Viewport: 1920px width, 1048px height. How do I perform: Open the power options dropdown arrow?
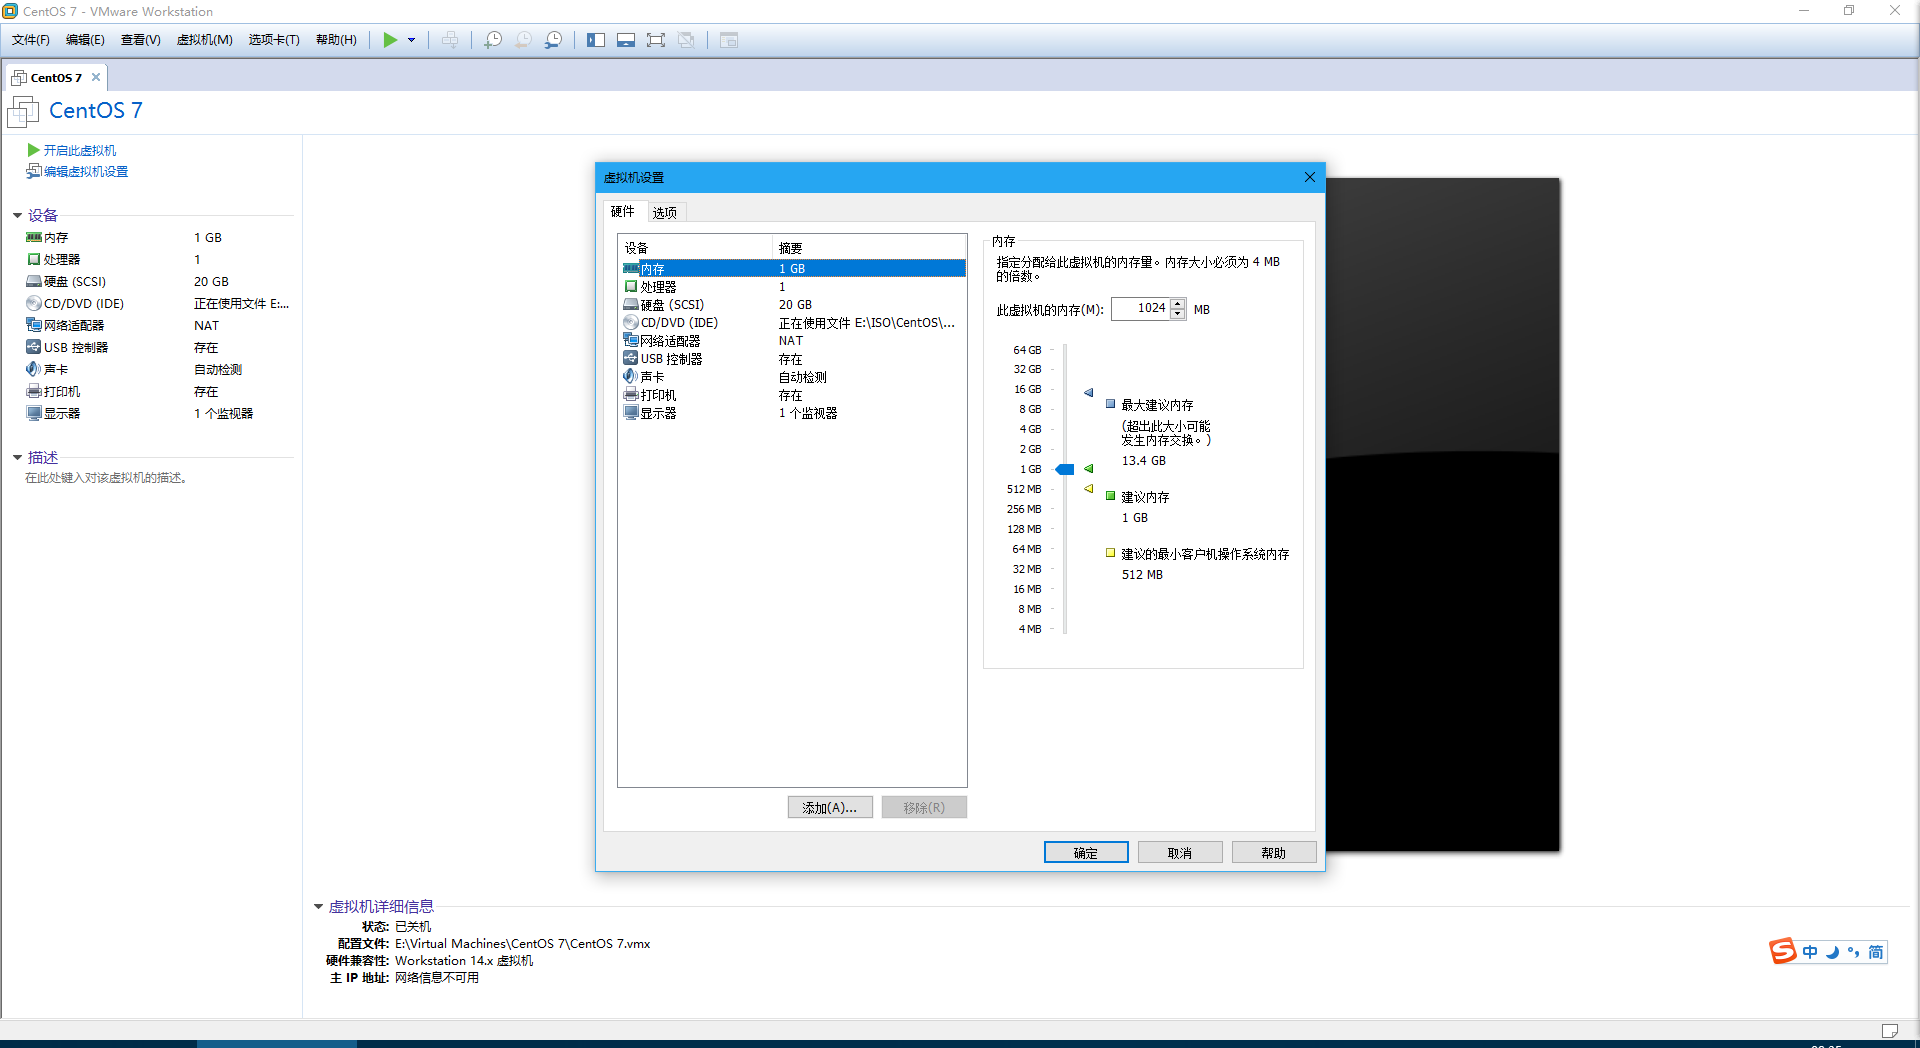pyautogui.click(x=411, y=40)
